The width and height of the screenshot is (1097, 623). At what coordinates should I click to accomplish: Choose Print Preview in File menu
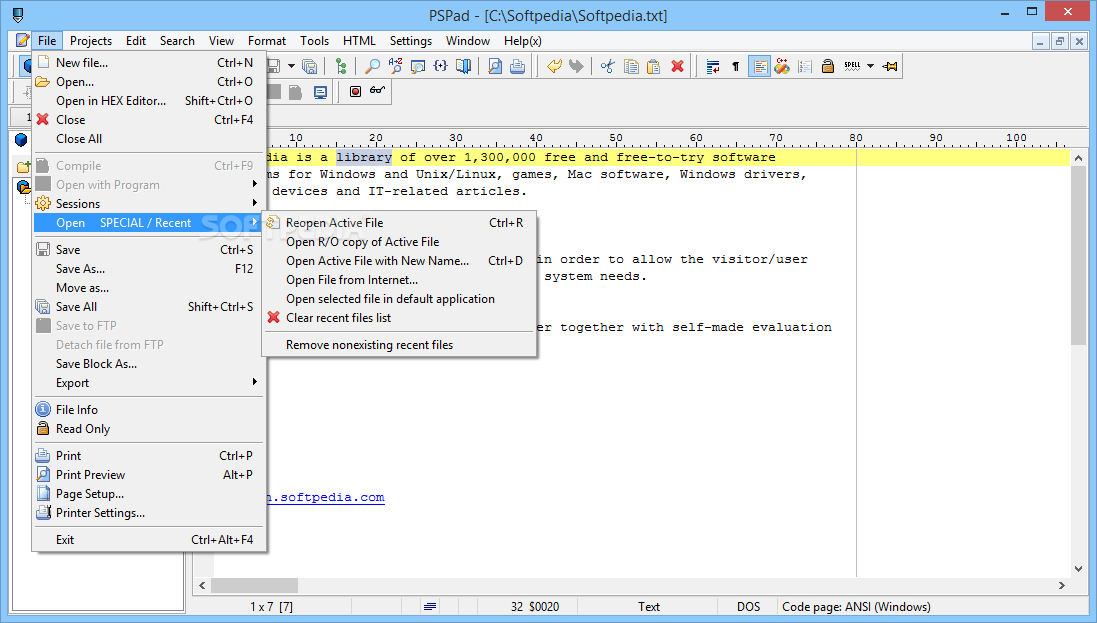pyautogui.click(x=149, y=475)
